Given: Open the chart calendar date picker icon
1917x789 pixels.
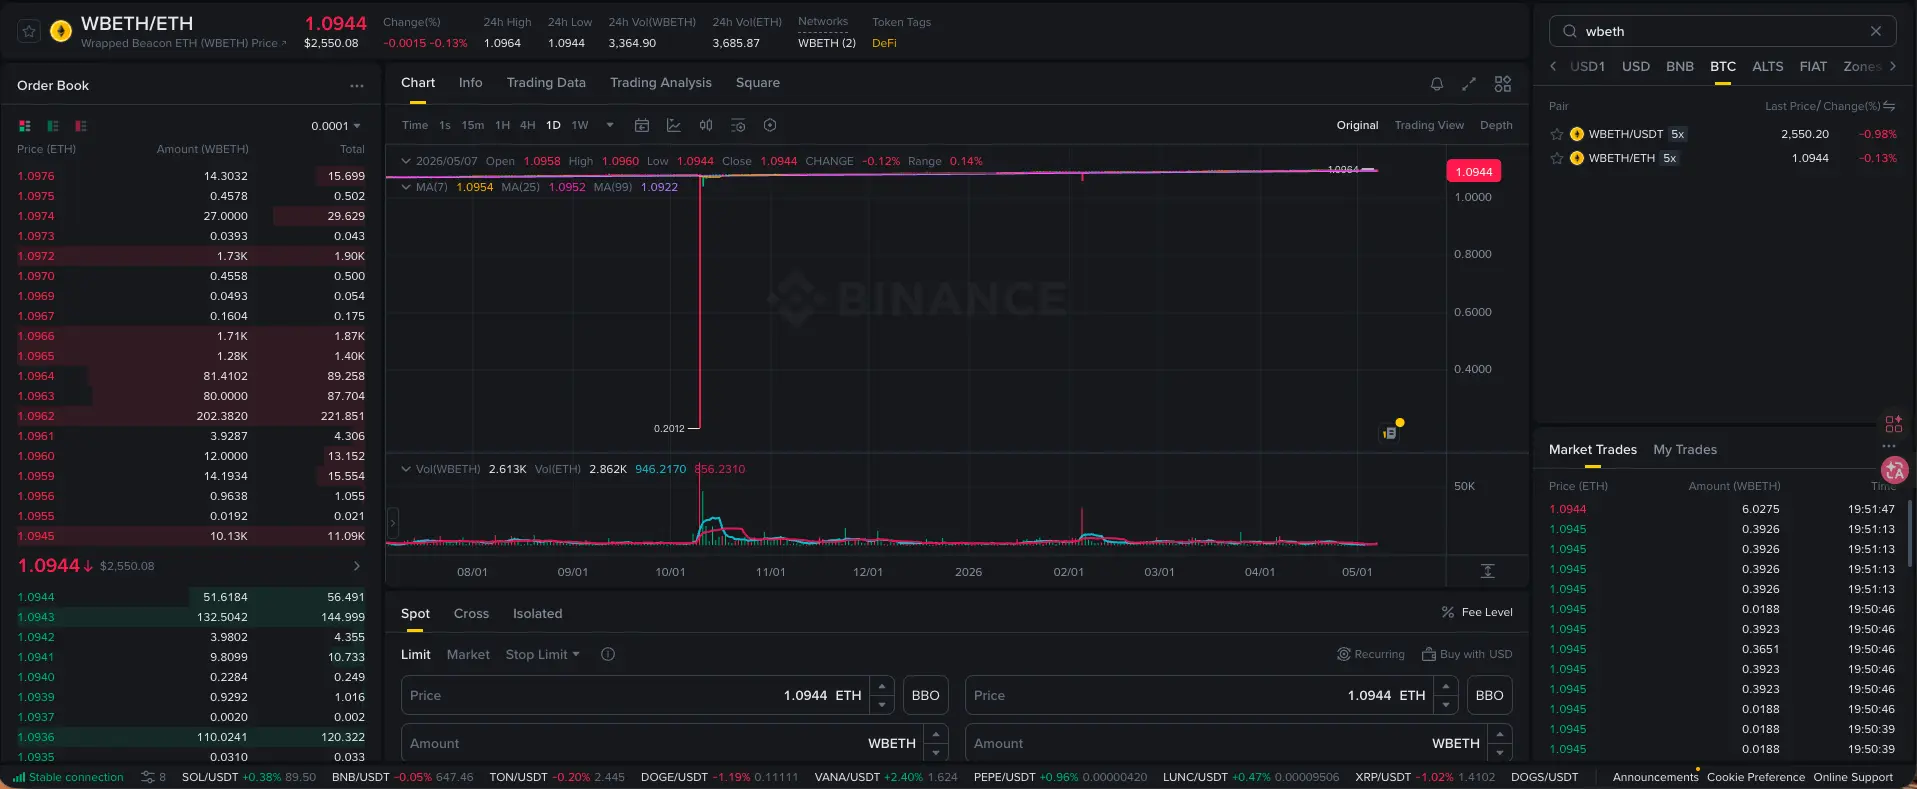Looking at the screenshot, I should (642, 125).
